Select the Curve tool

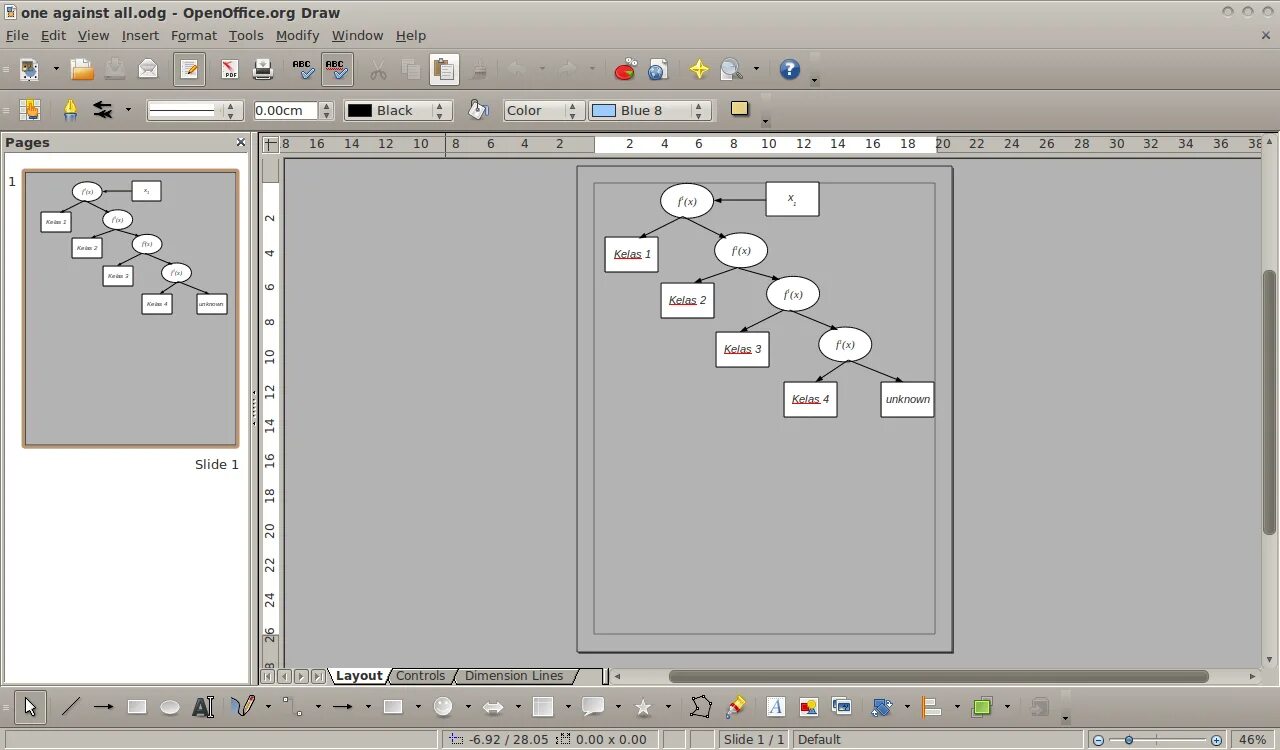click(x=243, y=707)
